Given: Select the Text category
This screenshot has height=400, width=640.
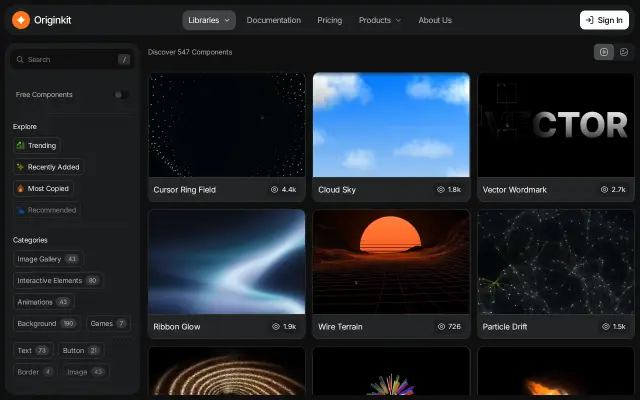Looking at the screenshot, I should click(x=33, y=351).
